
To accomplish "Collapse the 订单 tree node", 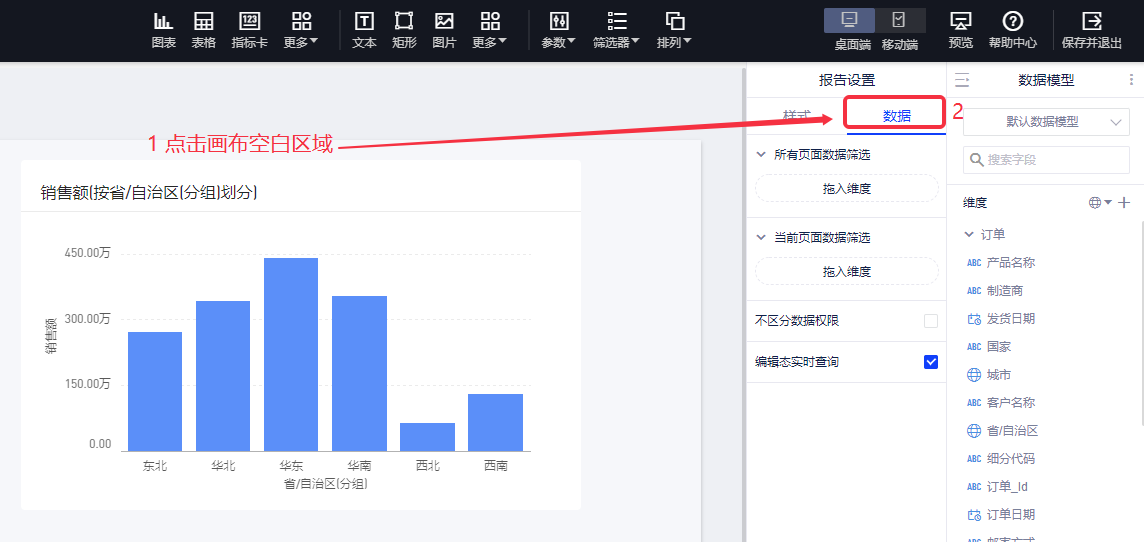I will point(968,234).
